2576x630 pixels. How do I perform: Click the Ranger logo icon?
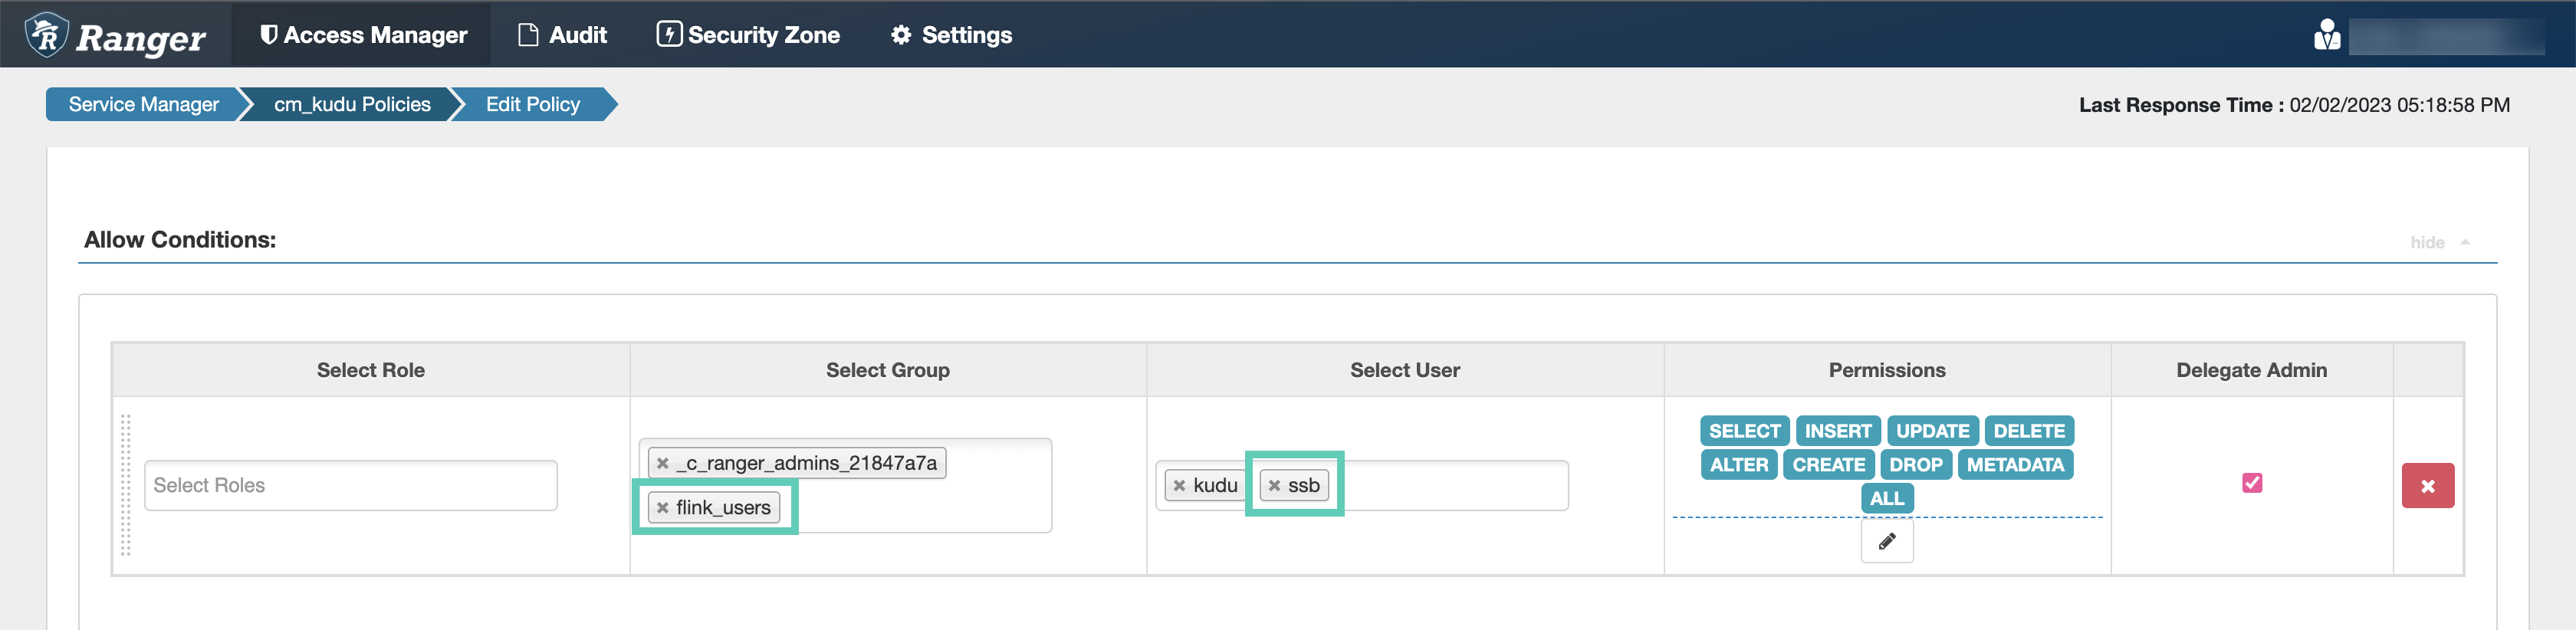pyautogui.click(x=46, y=35)
